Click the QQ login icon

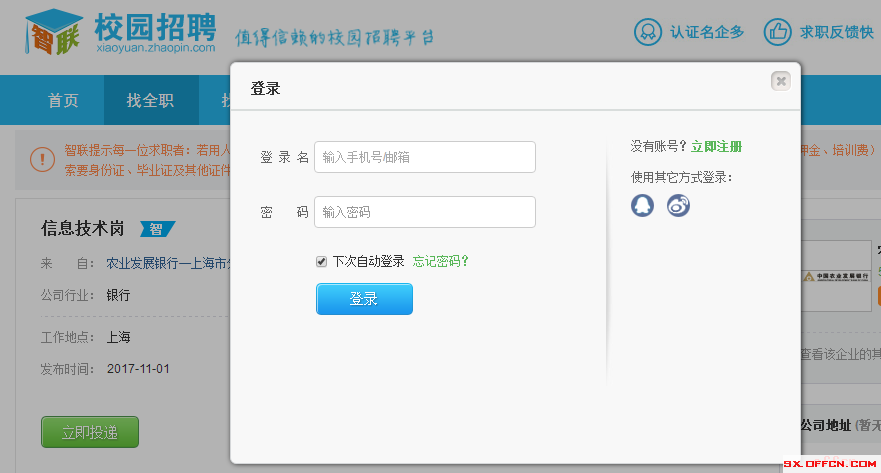coord(642,205)
